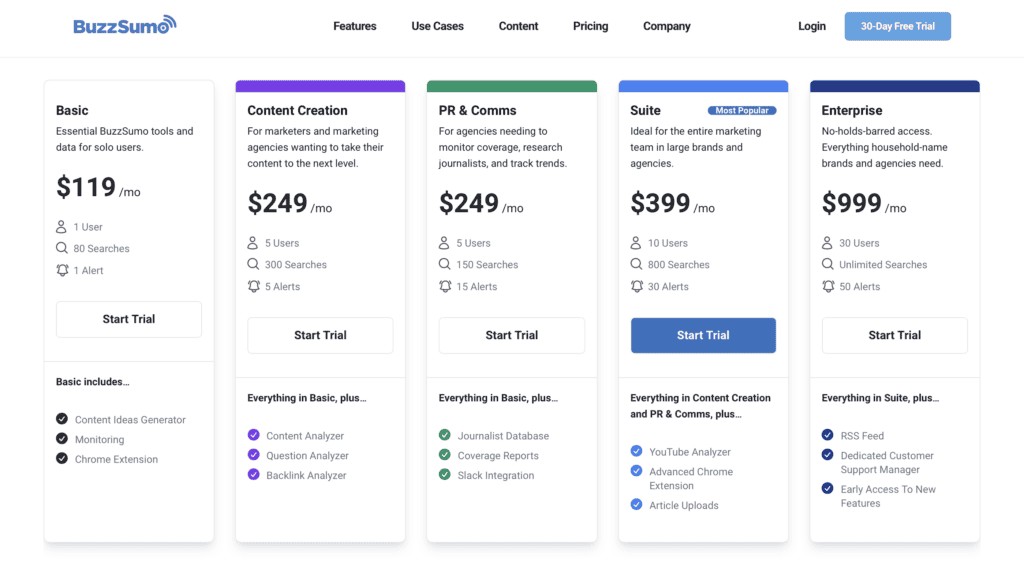Click the blue checkmark beside YouTube Analyzer
Screen dimensions: 1024x562
(636, 451)
